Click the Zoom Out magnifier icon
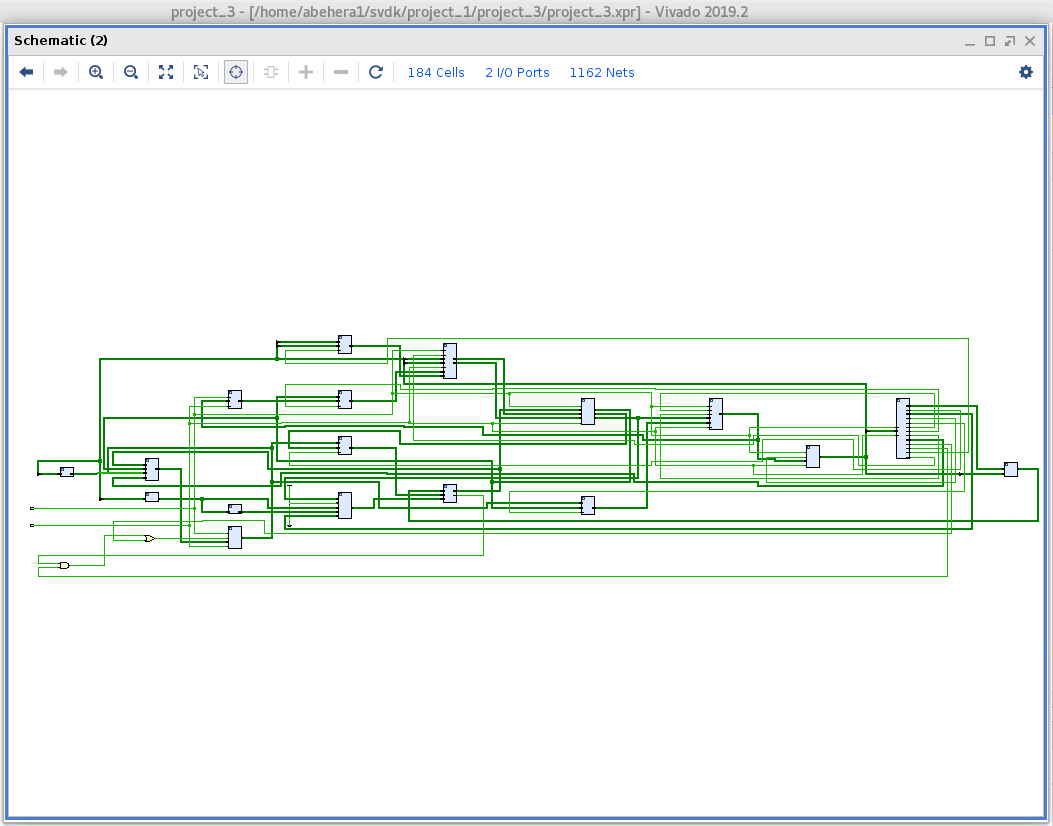 click(x=131, y=72)
